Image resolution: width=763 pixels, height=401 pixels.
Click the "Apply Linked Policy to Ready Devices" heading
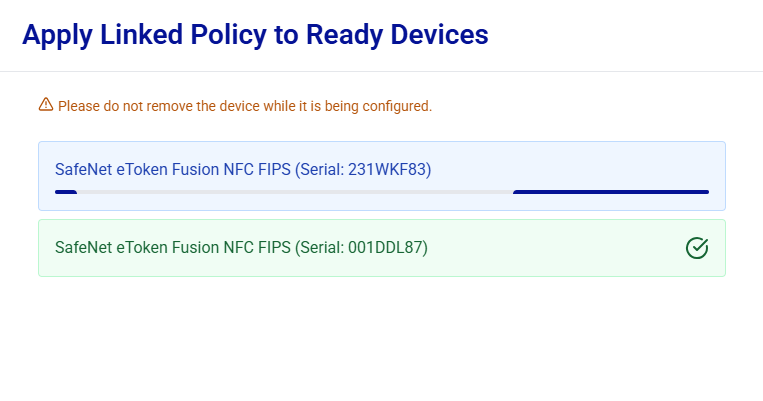[x=255, y=35]
